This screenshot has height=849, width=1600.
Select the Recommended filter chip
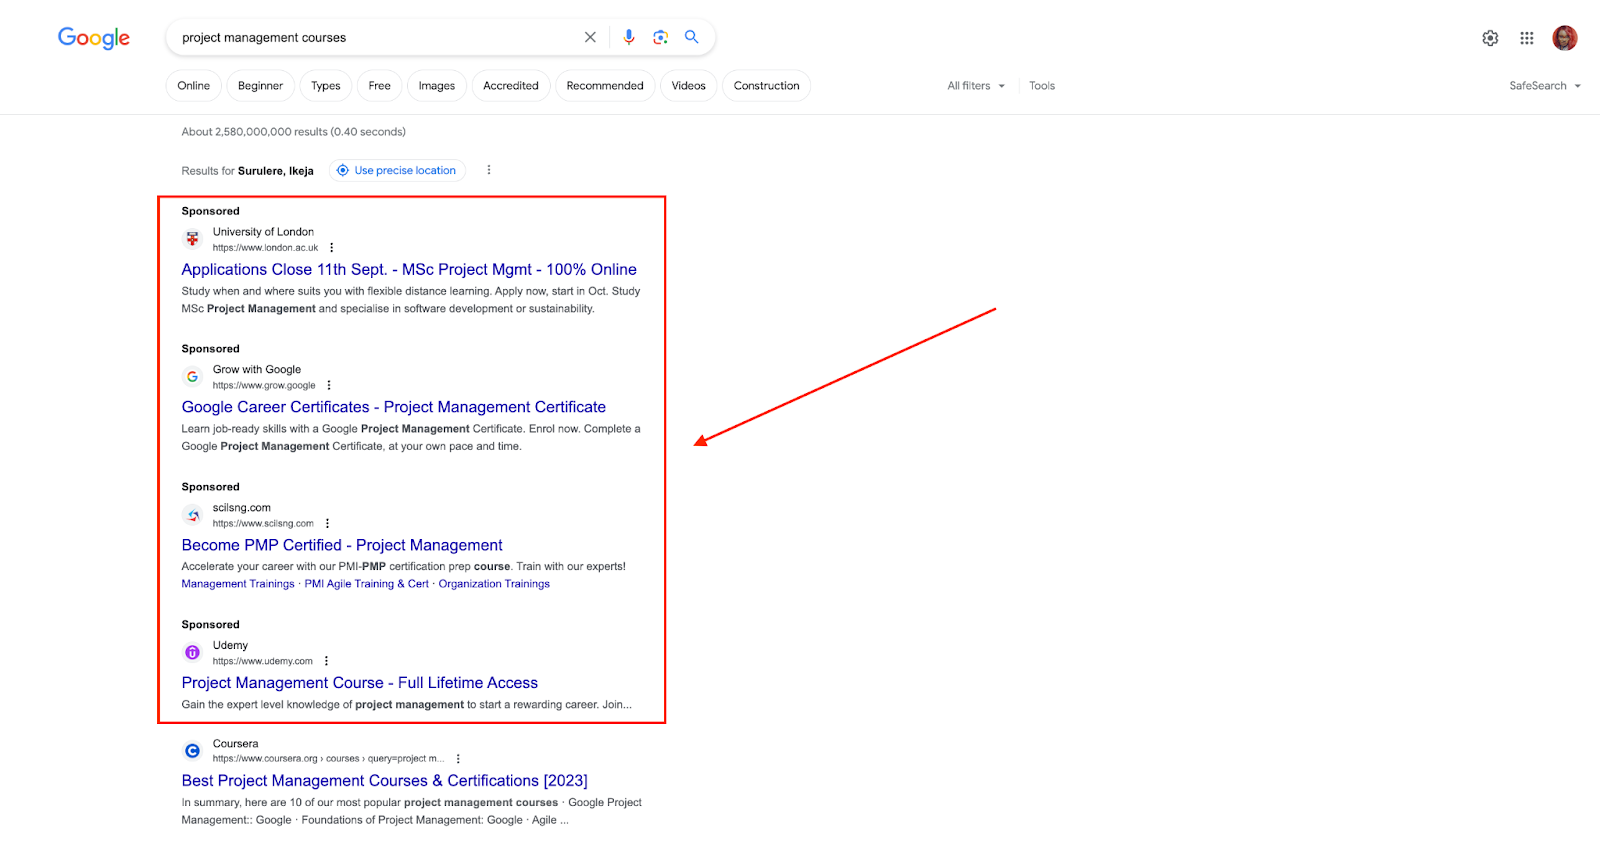click(605, 86)
